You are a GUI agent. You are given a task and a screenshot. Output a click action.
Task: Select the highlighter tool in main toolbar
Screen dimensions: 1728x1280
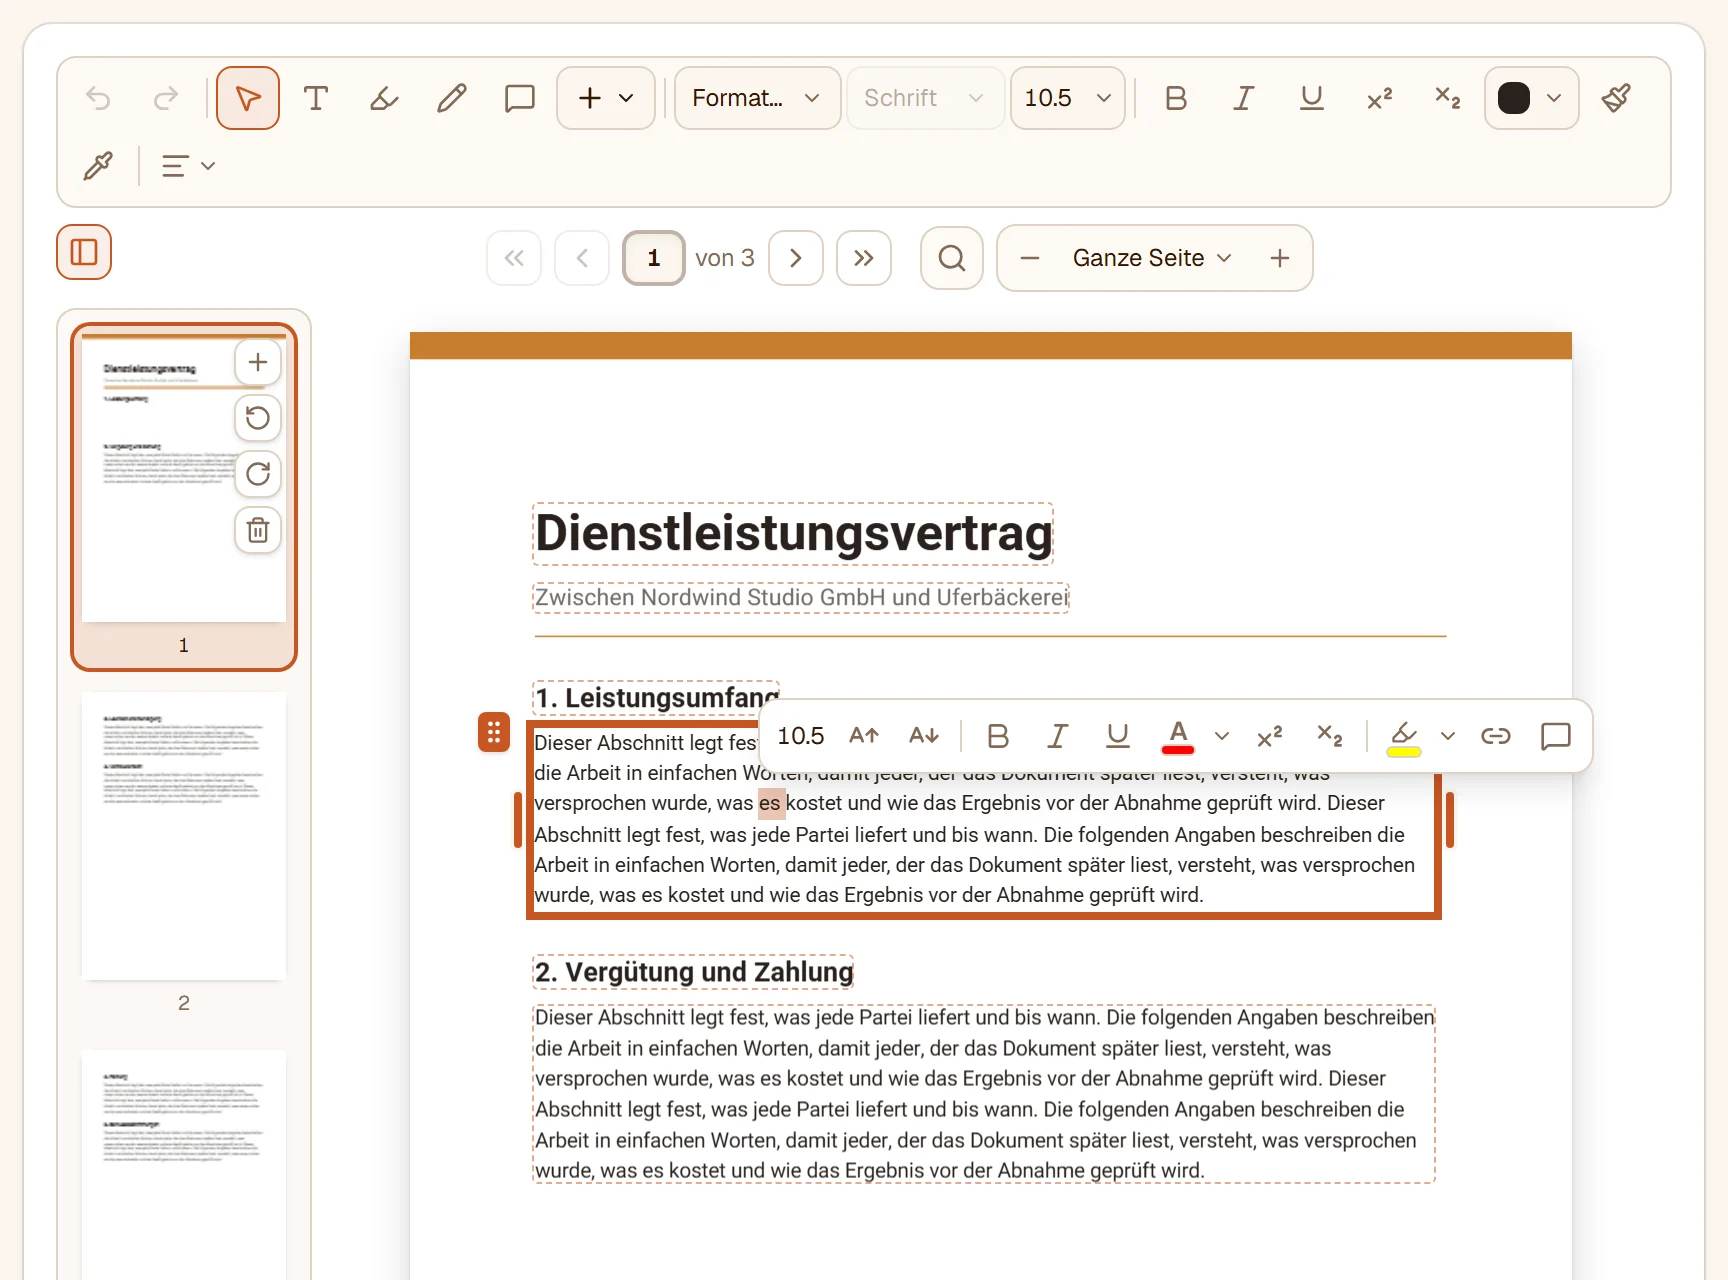384,98
